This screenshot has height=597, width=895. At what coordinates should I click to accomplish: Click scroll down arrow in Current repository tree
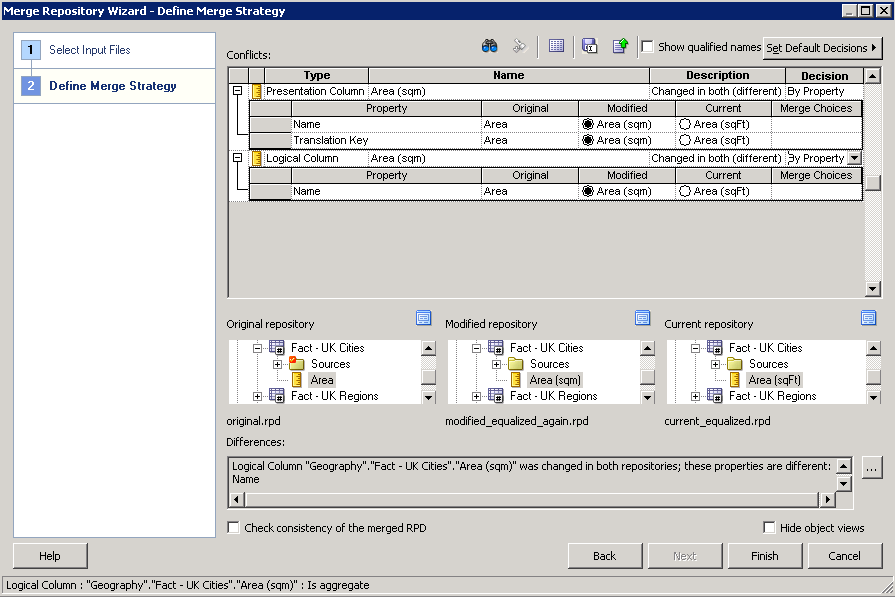click(873, 397)
